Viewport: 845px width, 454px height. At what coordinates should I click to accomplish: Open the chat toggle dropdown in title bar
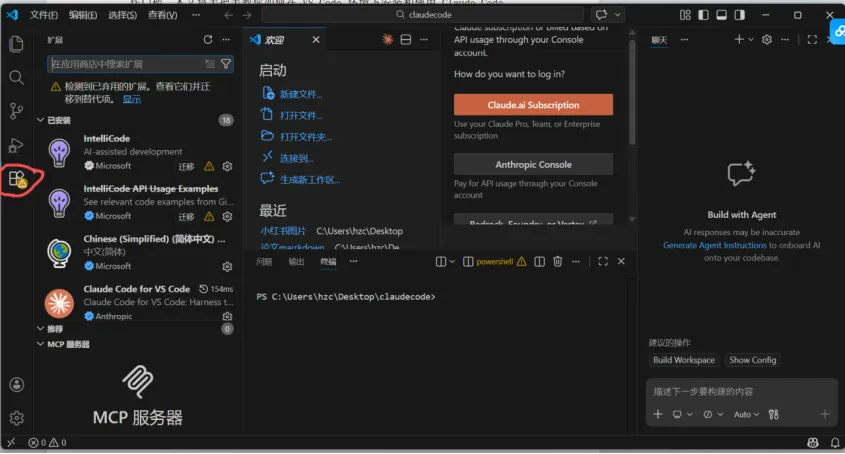[x=618, y=15]
